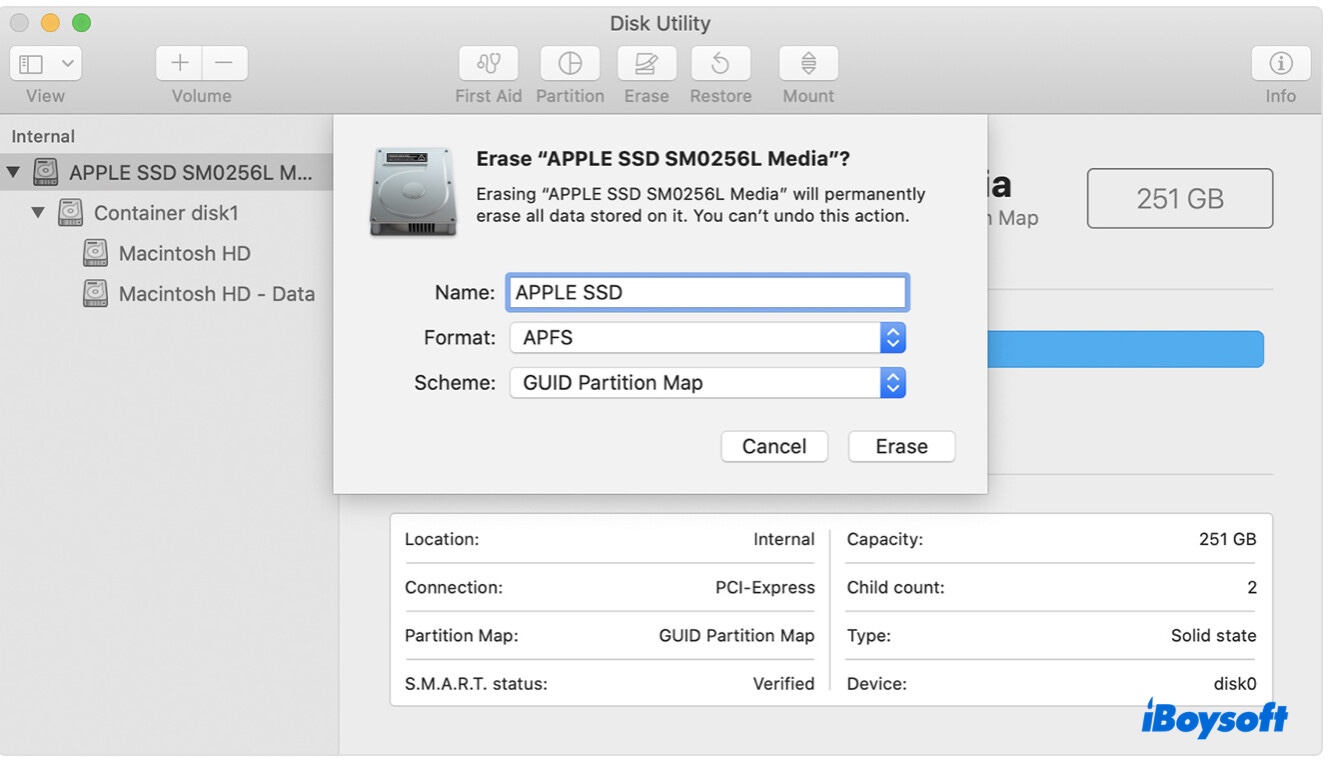Open the Partition tool
This screenshot has height=760, width=1332.
tap(569, 63)
